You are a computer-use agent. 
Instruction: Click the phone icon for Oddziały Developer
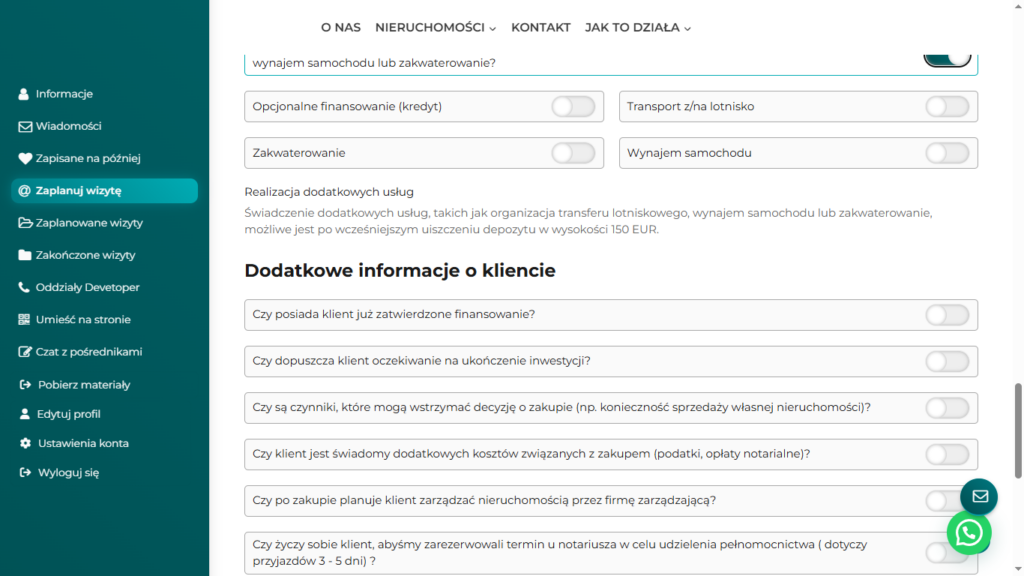tap(25, 287)
